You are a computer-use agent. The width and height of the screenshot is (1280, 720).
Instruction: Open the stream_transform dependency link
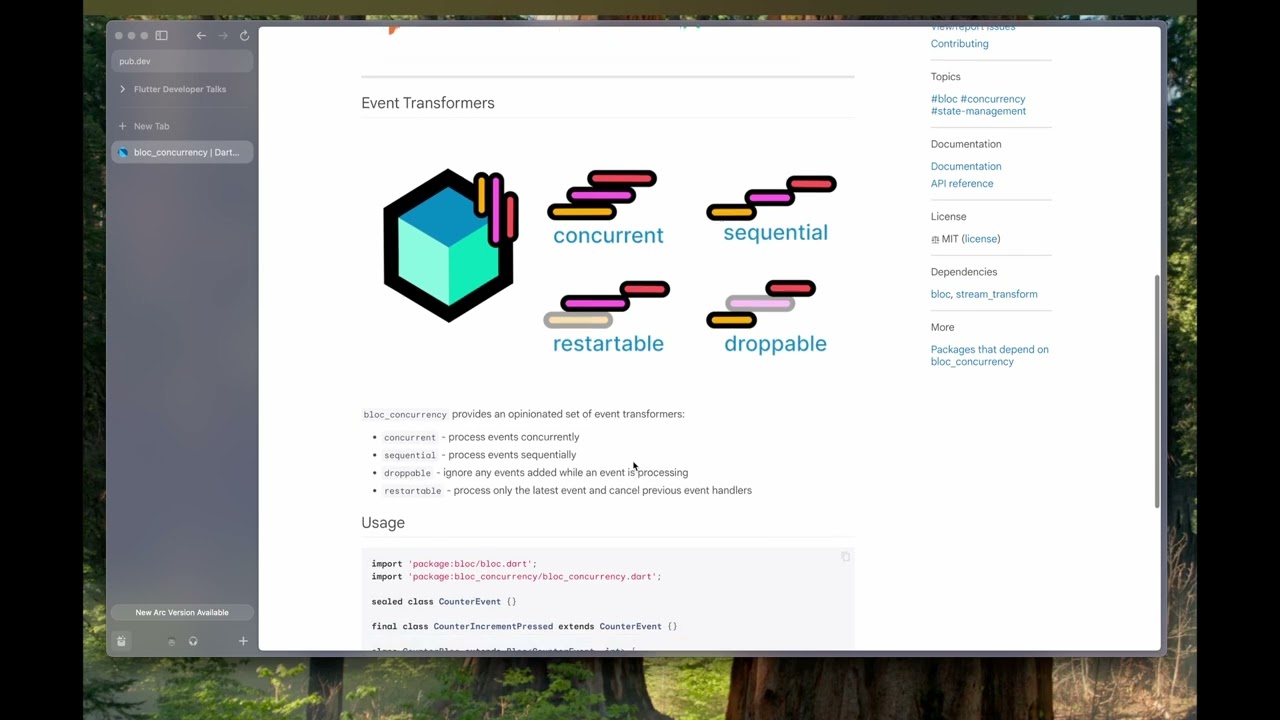tap(996, 294)
